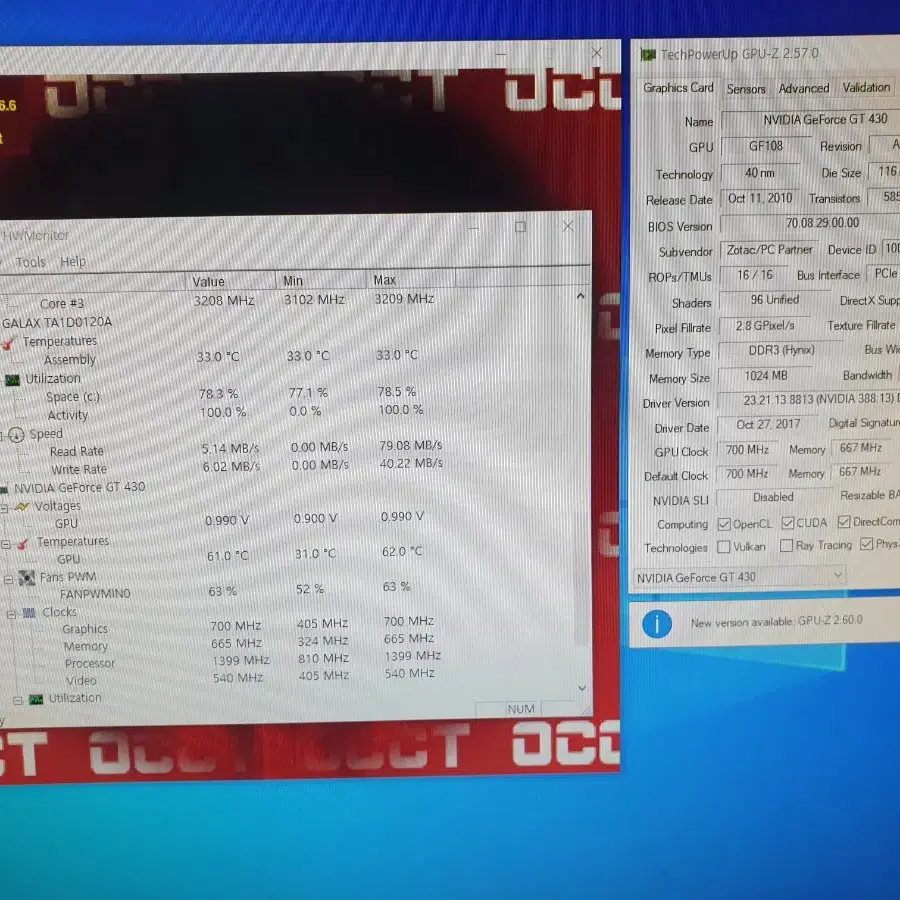This screenshot has height=900, width=900.
Task: Click the Fans PWM fan icon
Action: [26, 577]
